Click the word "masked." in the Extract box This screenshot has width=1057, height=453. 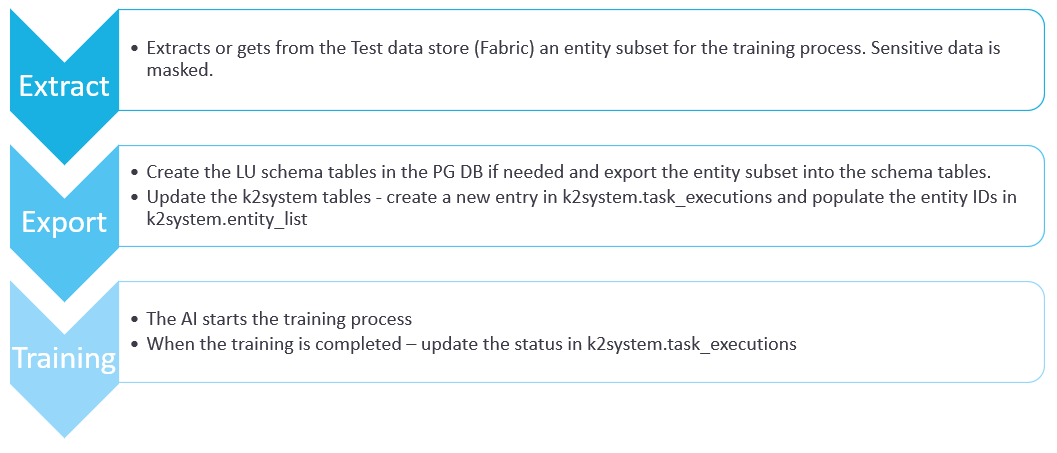pyautogui.click(x=180, y=72)
